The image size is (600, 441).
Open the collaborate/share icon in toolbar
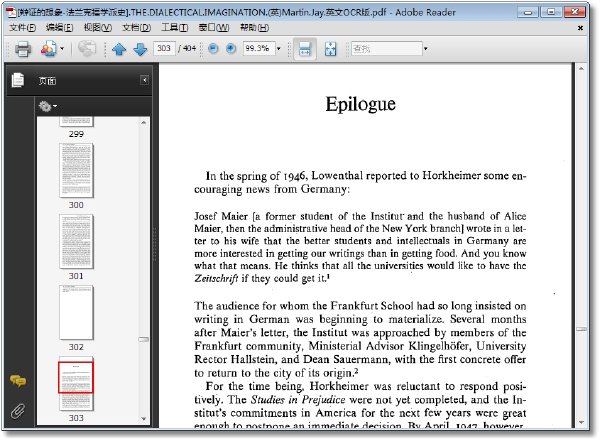point(49,49)
